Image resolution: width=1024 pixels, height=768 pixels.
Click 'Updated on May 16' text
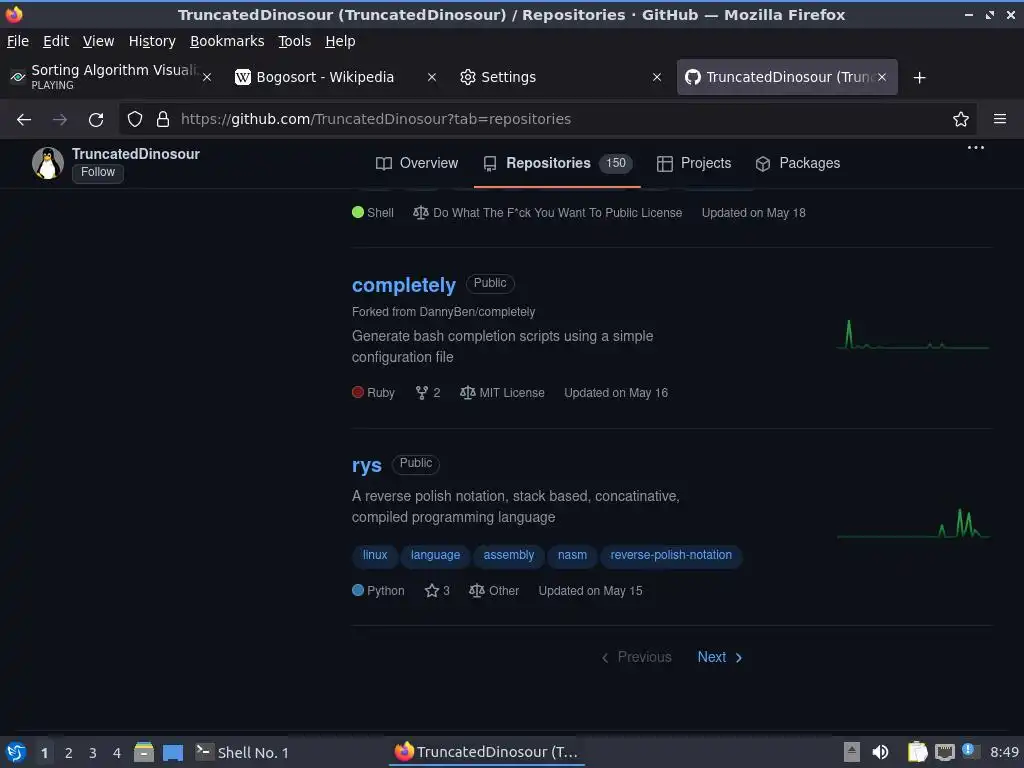pyautogui.click(x=616, y=393)
